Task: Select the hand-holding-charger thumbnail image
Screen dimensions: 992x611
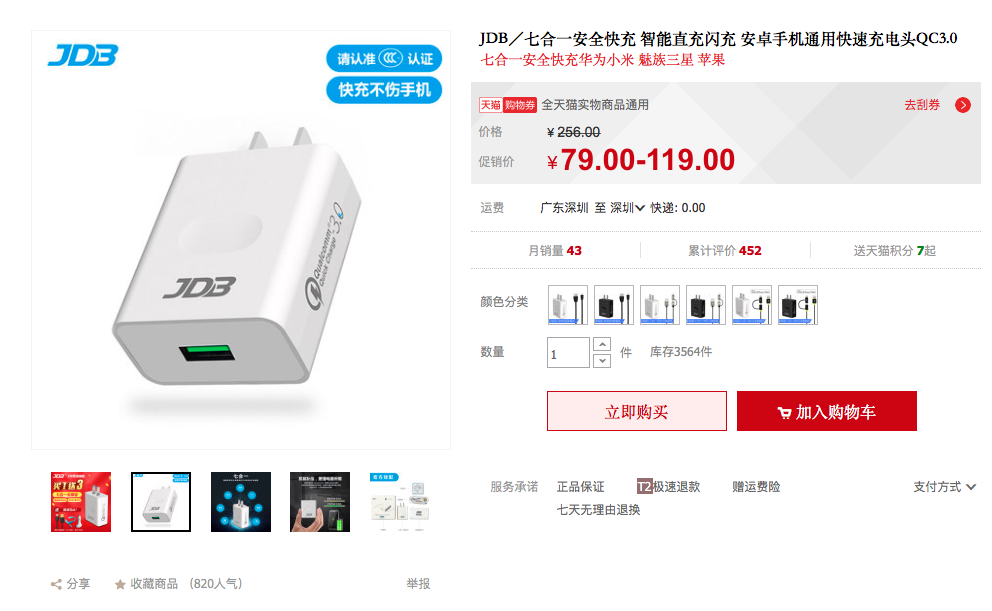Action: click(320, 502)
